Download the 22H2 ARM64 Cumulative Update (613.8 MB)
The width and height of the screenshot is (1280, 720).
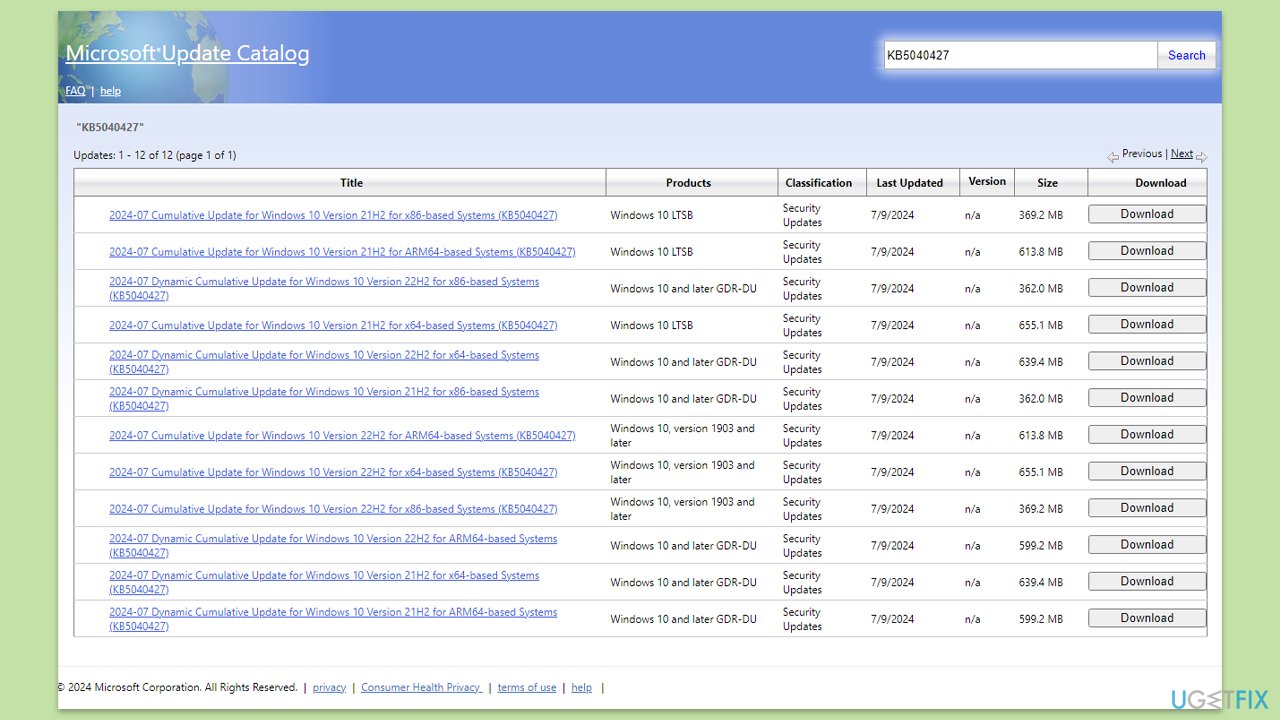[x=1147, y=434]
